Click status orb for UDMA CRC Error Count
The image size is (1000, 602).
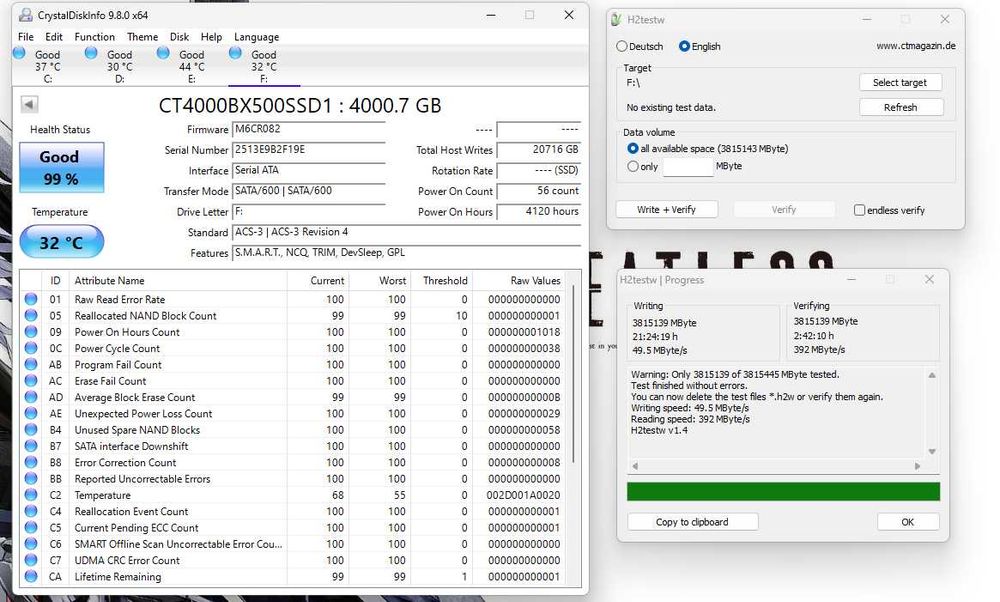pos(31,560)
